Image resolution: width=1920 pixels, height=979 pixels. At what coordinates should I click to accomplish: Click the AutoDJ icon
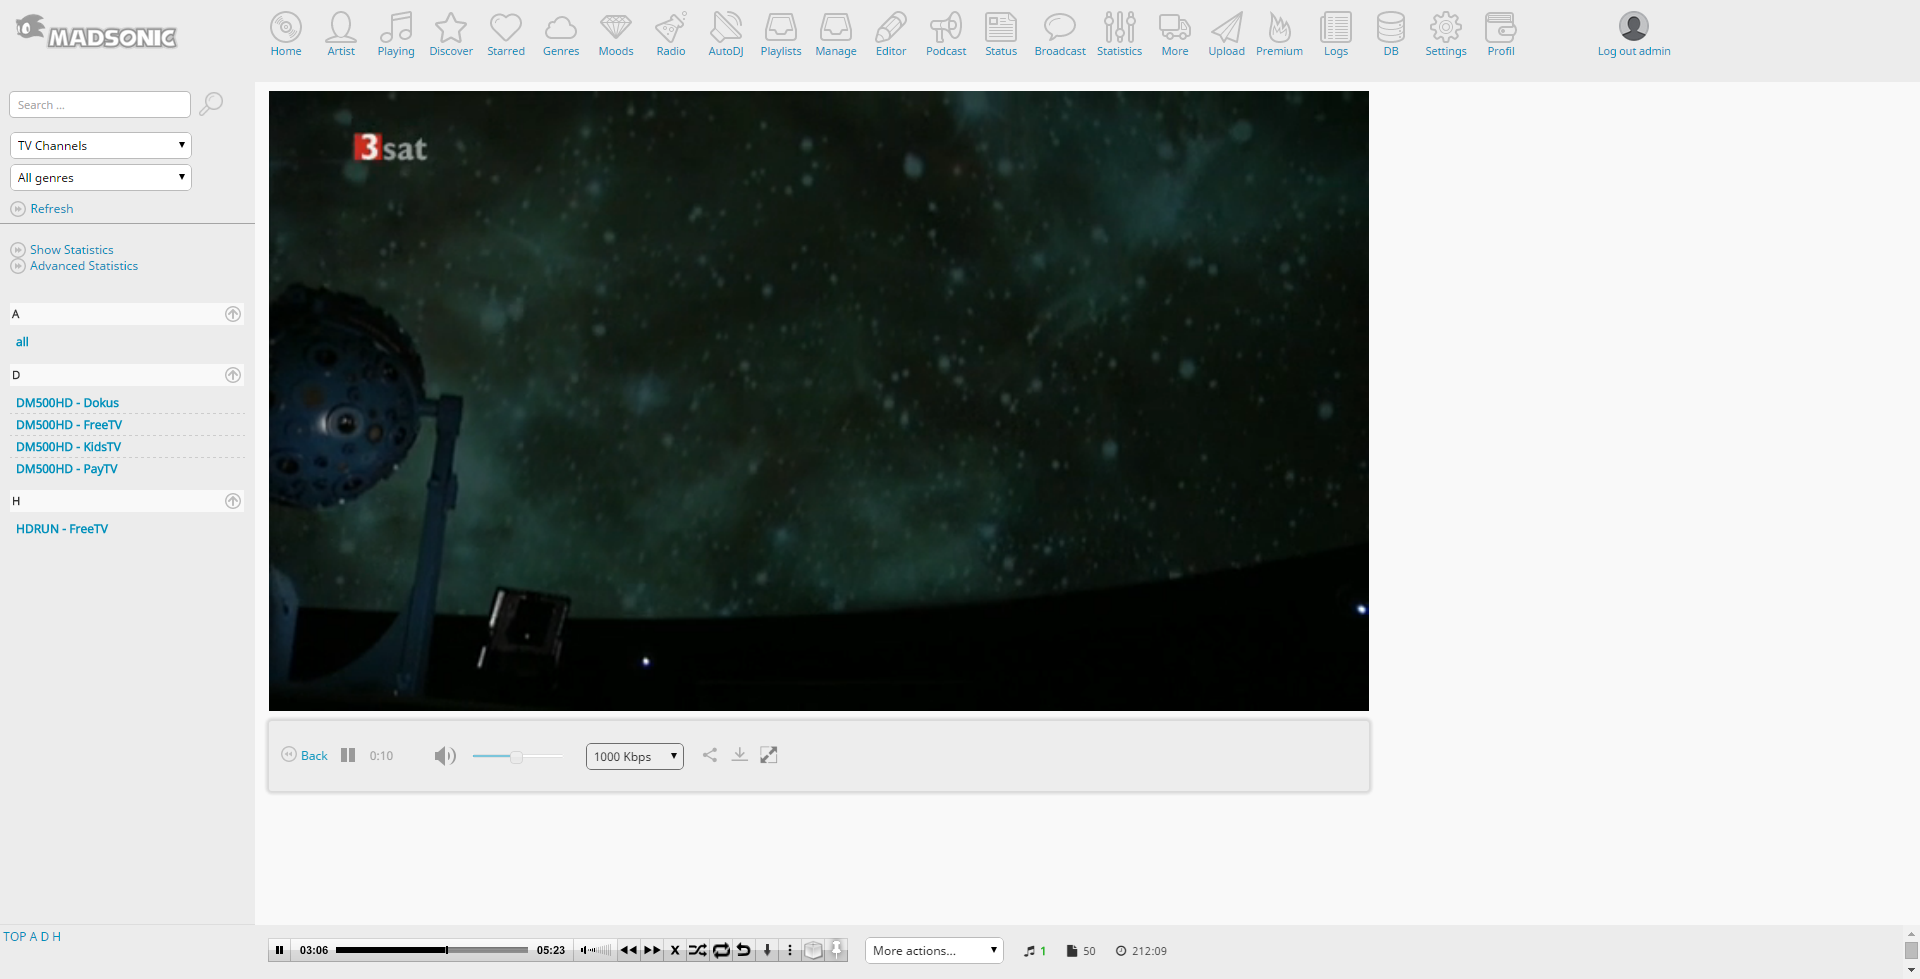coord(725,34)
